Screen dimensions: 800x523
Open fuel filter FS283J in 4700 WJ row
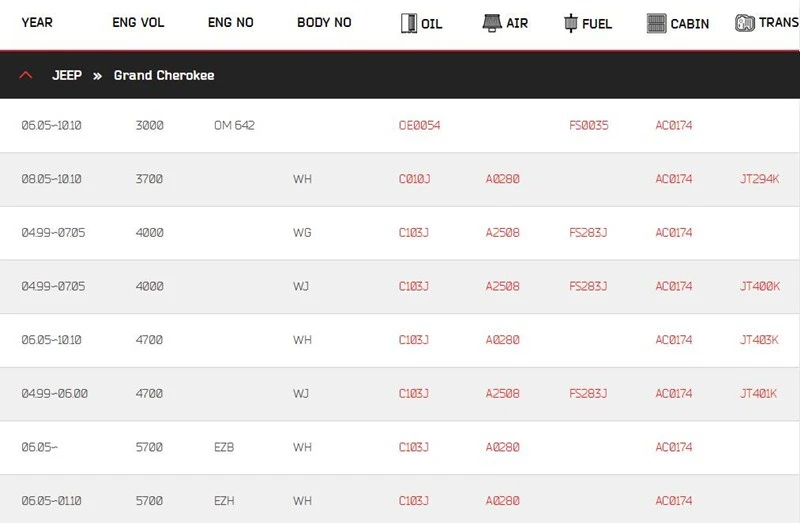click(x=588, y=393)
